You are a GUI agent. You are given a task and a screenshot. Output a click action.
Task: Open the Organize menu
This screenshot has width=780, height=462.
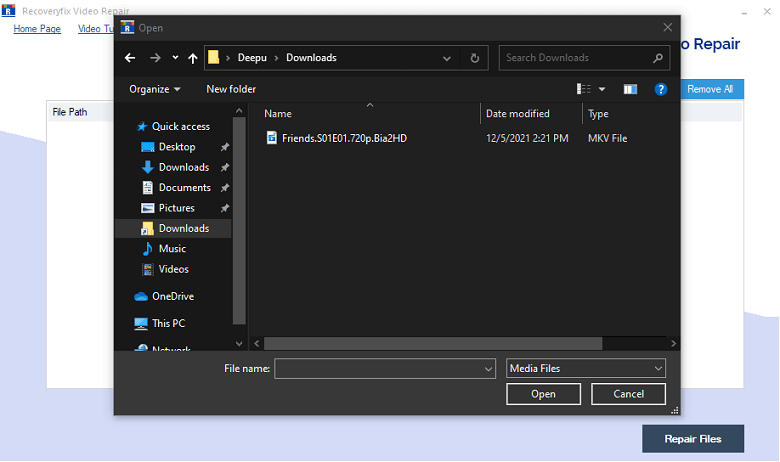154,89
